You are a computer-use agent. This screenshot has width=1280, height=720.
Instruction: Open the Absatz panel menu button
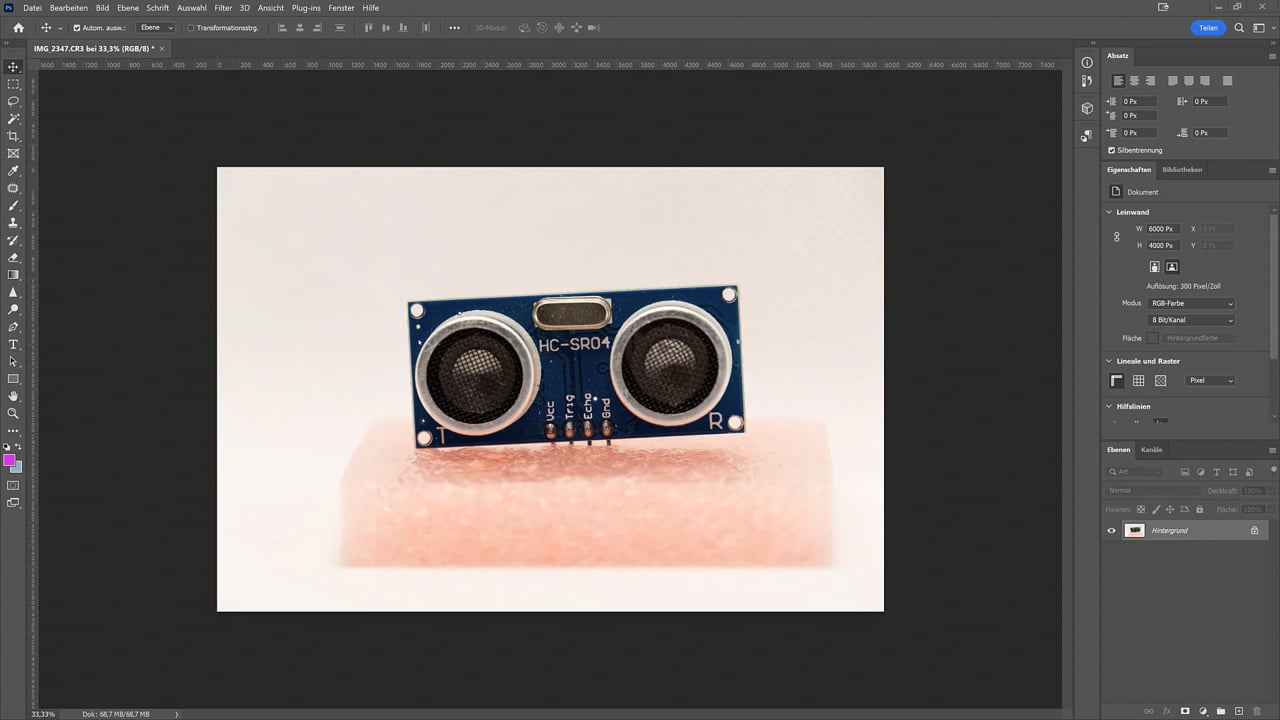[x=1273, y=56]
